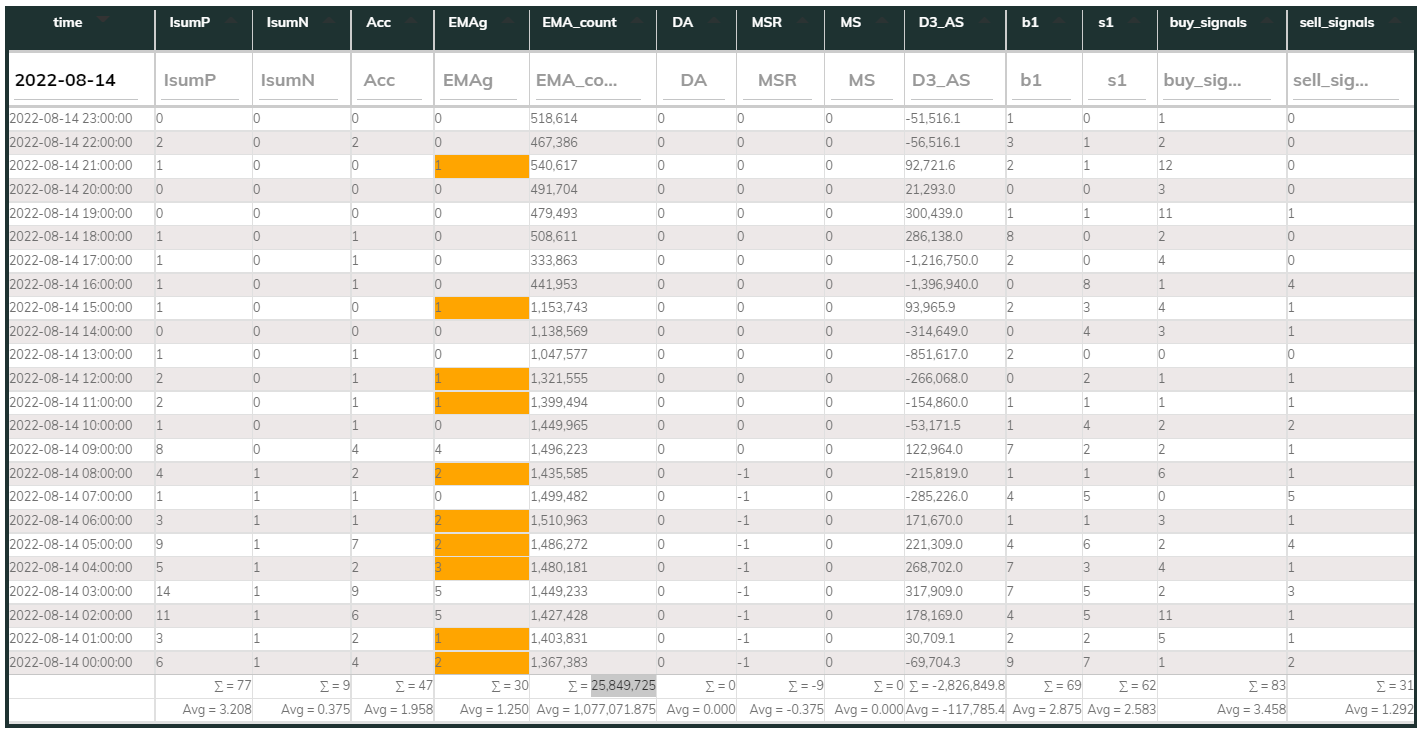
Task: Select the highlighted EMAg cell in the 15:00:00 row
Action: tap(482, 308)
